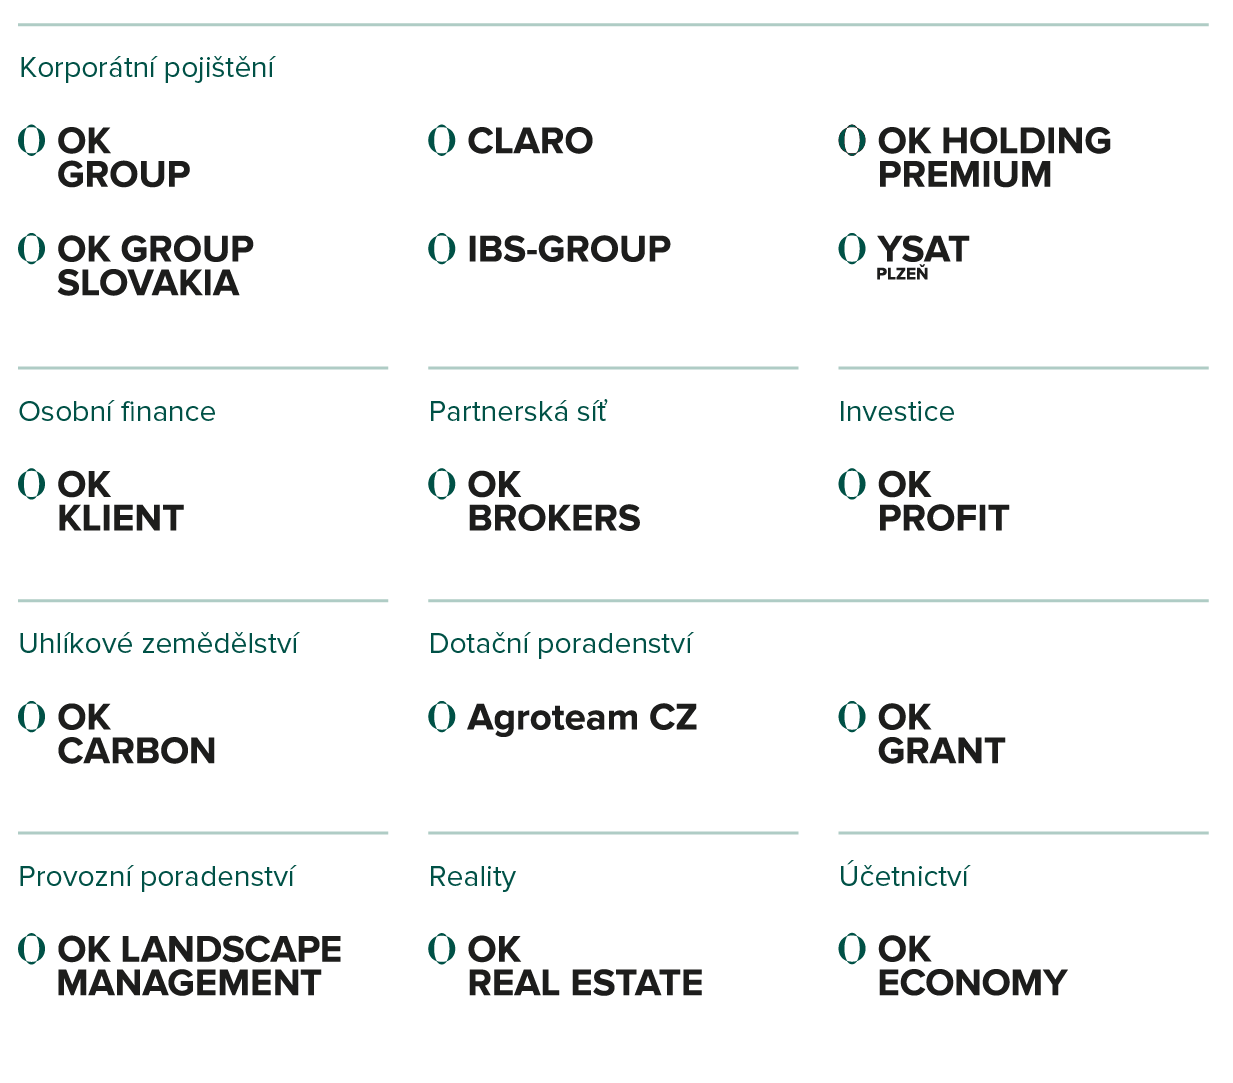This screenshot has height=1083, width=1233.
Task: Select the Osobní finance category heading
Action: pyautogui.click(x=117, y=412)
